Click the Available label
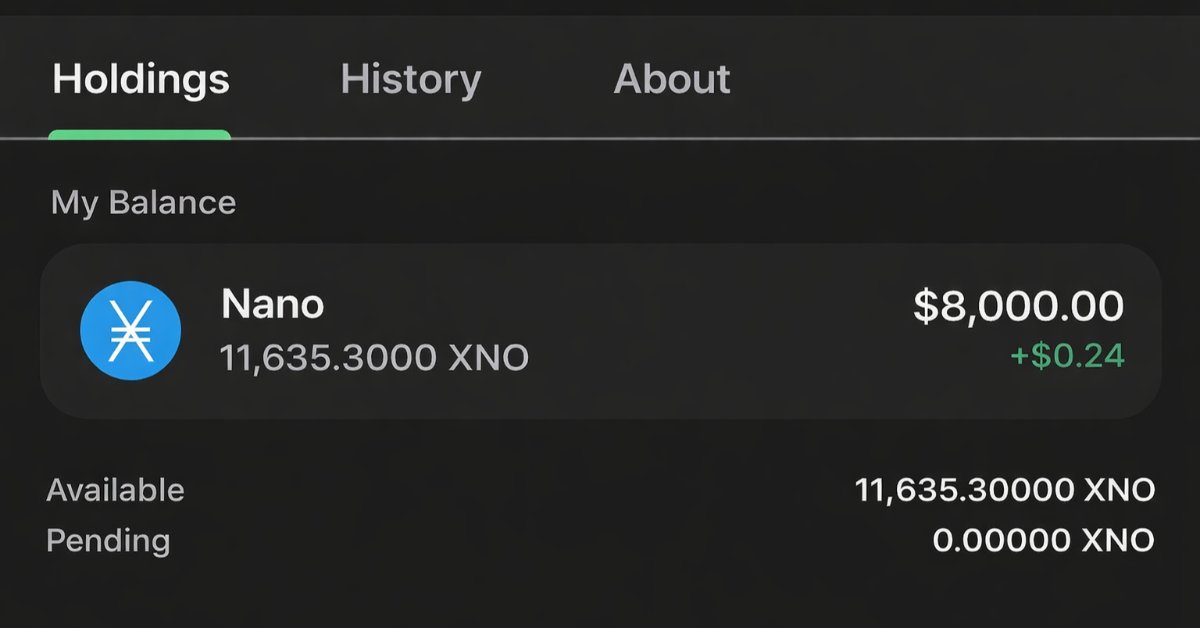The image size is (1200, 628). (x=115, y=490)
